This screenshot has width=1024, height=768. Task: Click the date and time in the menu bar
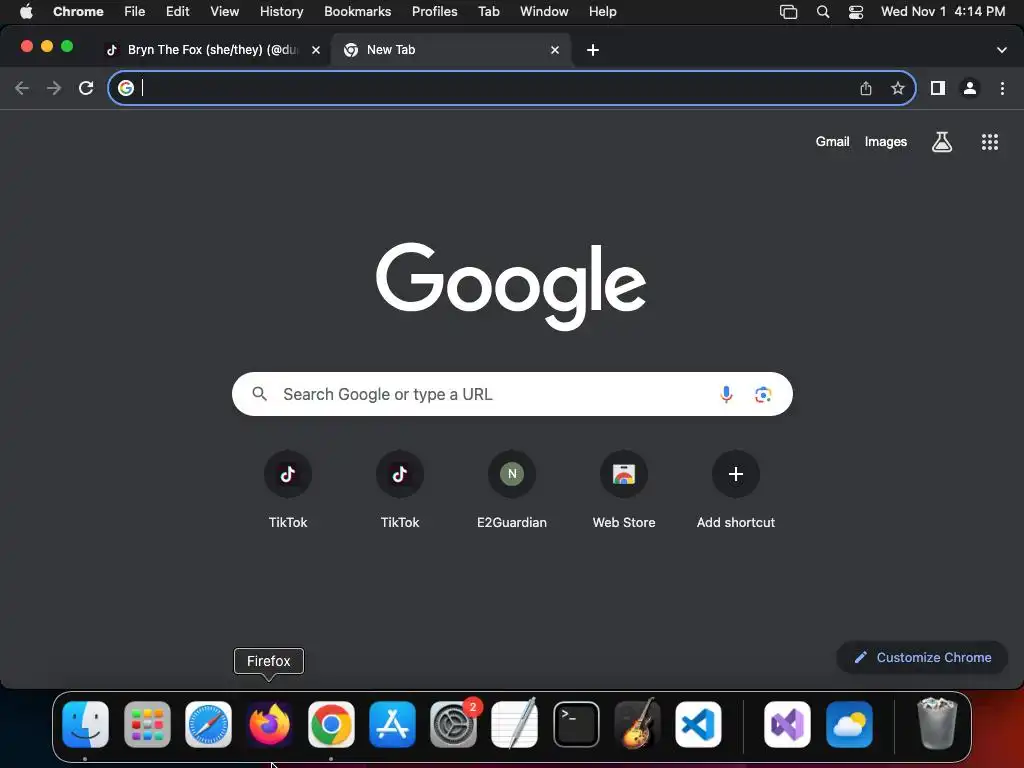943,12
